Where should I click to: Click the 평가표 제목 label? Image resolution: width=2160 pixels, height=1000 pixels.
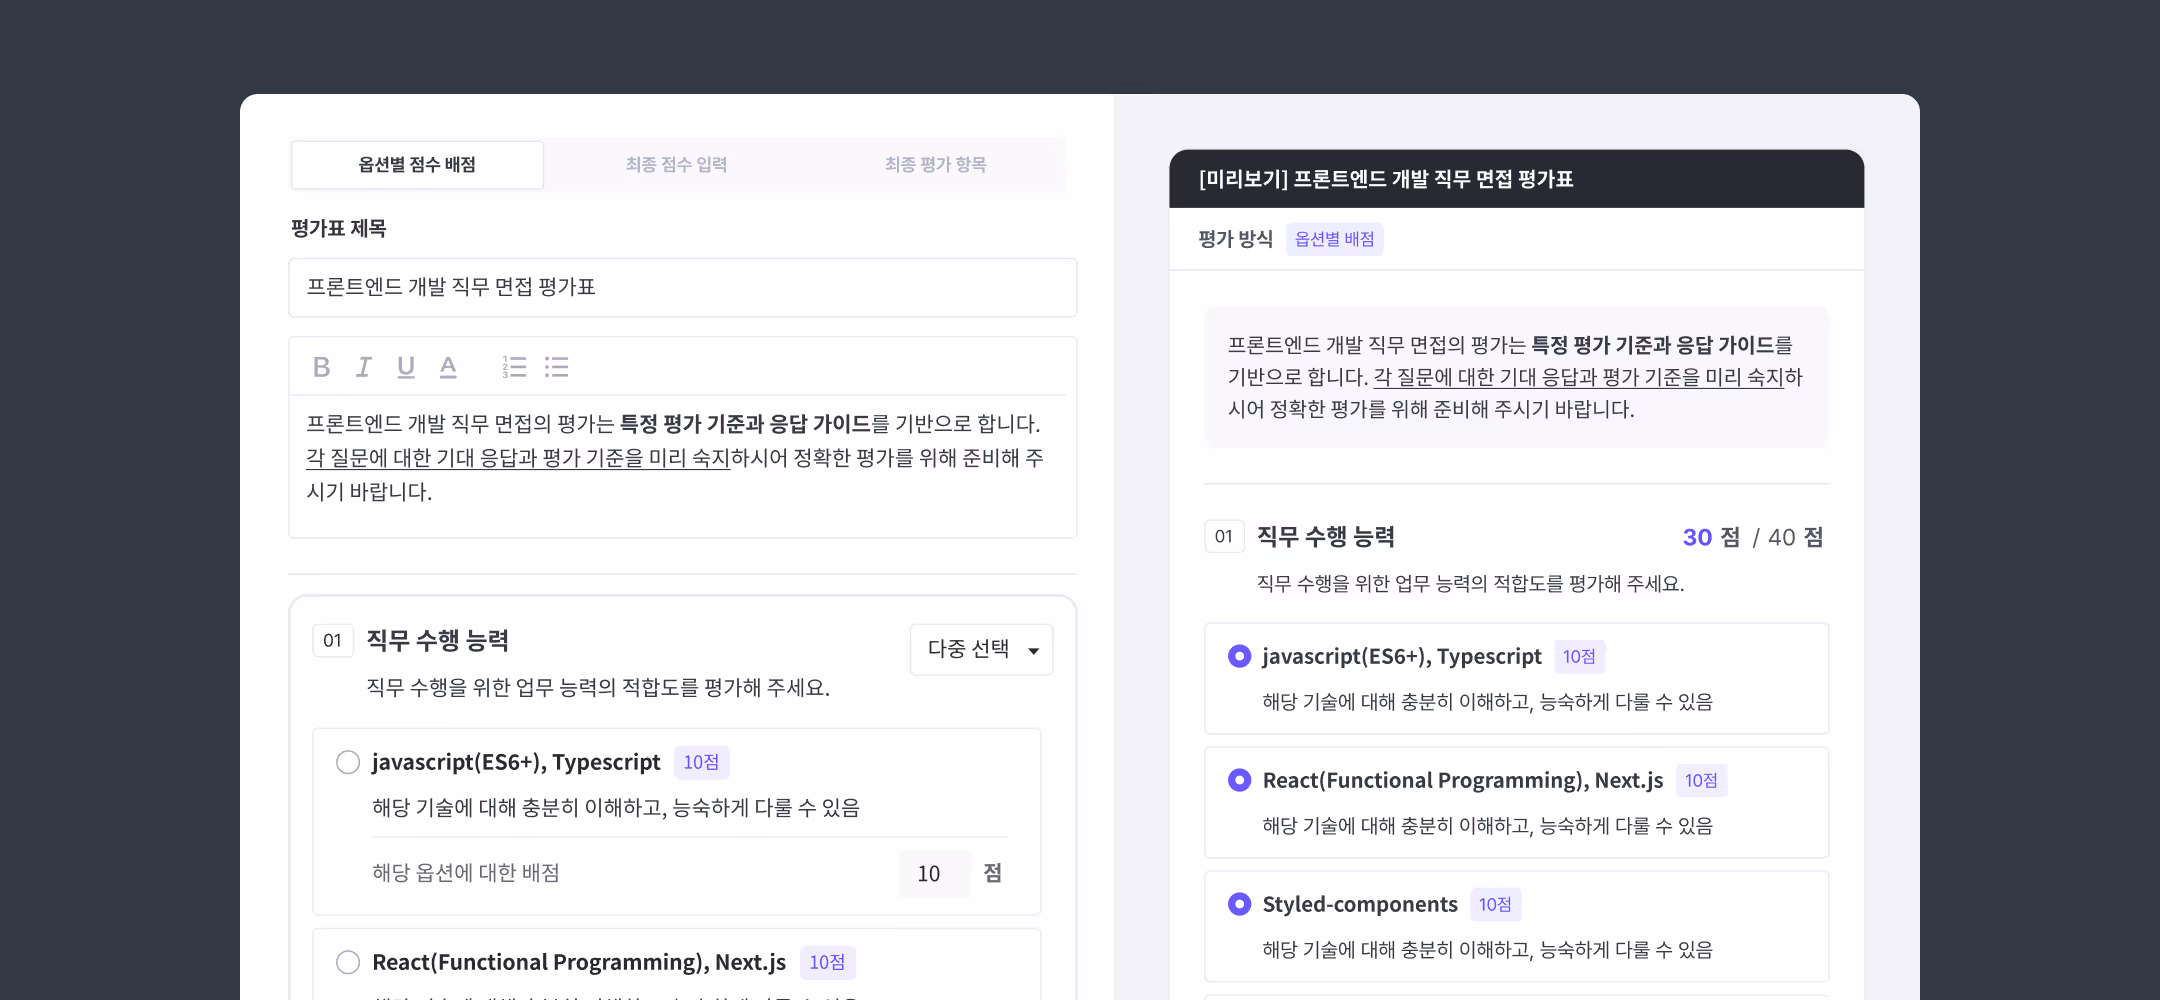[x=339, y=229]
